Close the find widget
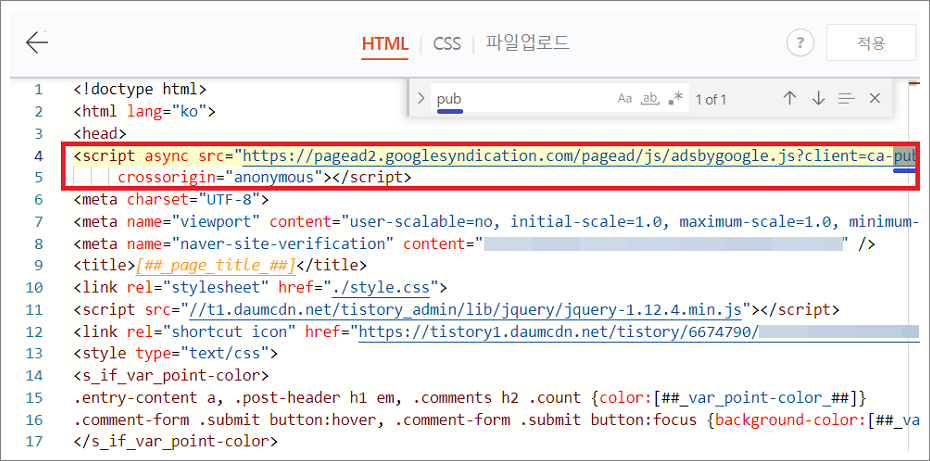Image resolution: width=930 pixels, height=461 pixels. [874, 98]
